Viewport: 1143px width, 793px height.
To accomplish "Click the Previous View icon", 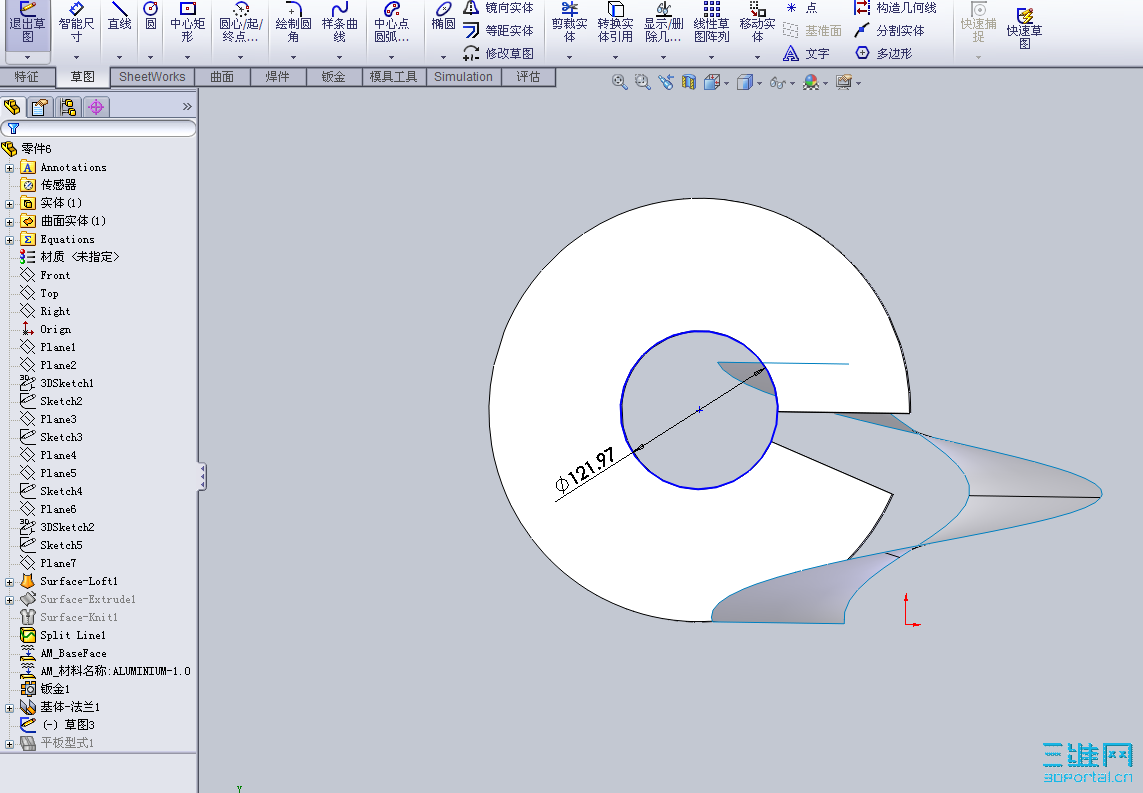I will click(666, 82).
